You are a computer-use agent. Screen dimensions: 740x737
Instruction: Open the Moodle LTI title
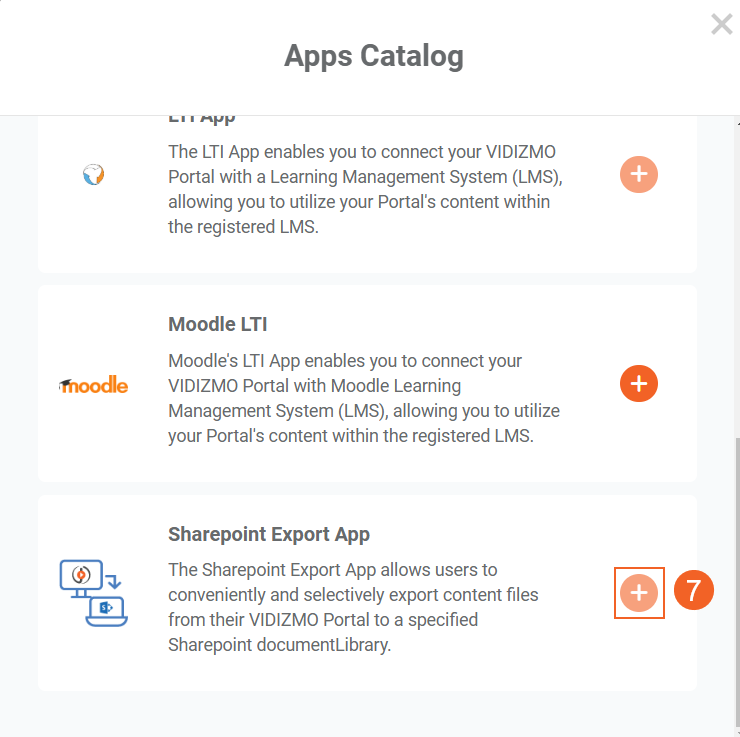tap(217, 324)
